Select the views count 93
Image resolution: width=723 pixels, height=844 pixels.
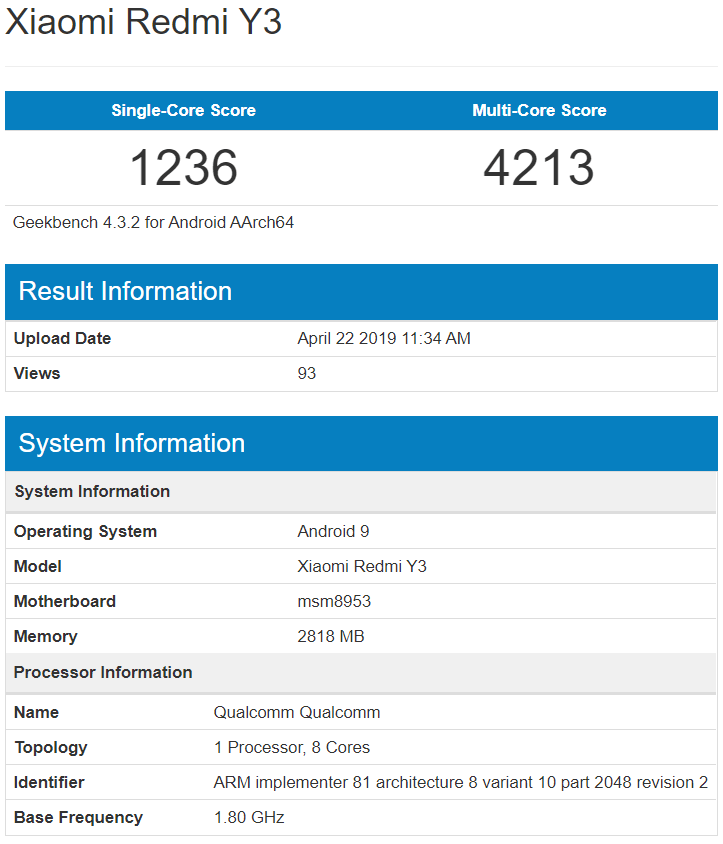pos(306,373)
